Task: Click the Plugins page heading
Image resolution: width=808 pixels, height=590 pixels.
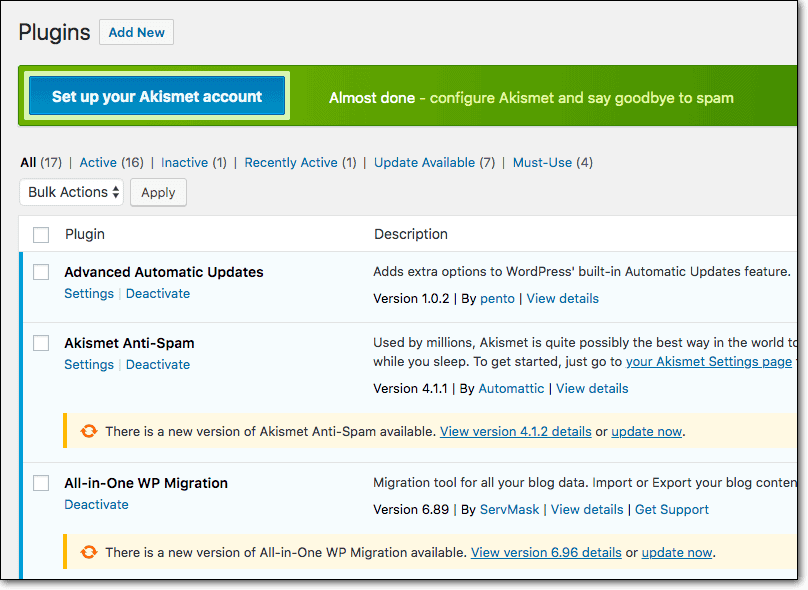Action: [54, 32]
